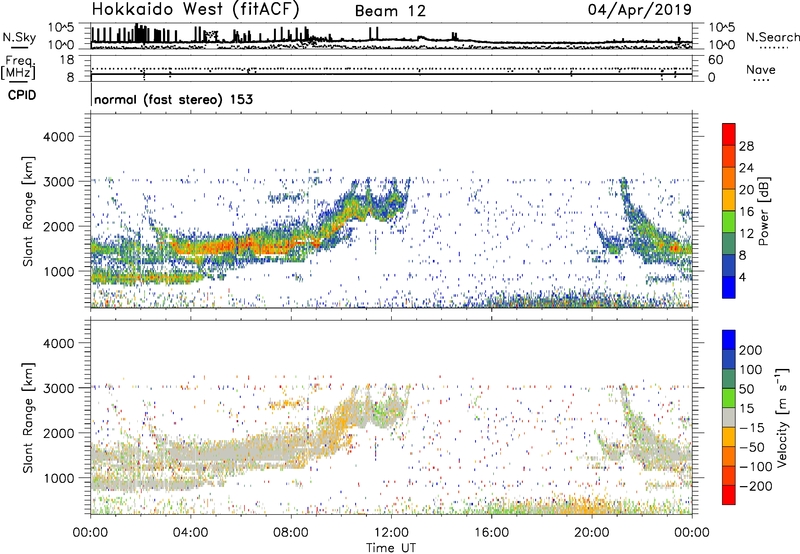Click the blue swatch in Power colorbar
This screenshot has width=800, height=554.
point(729,287)
